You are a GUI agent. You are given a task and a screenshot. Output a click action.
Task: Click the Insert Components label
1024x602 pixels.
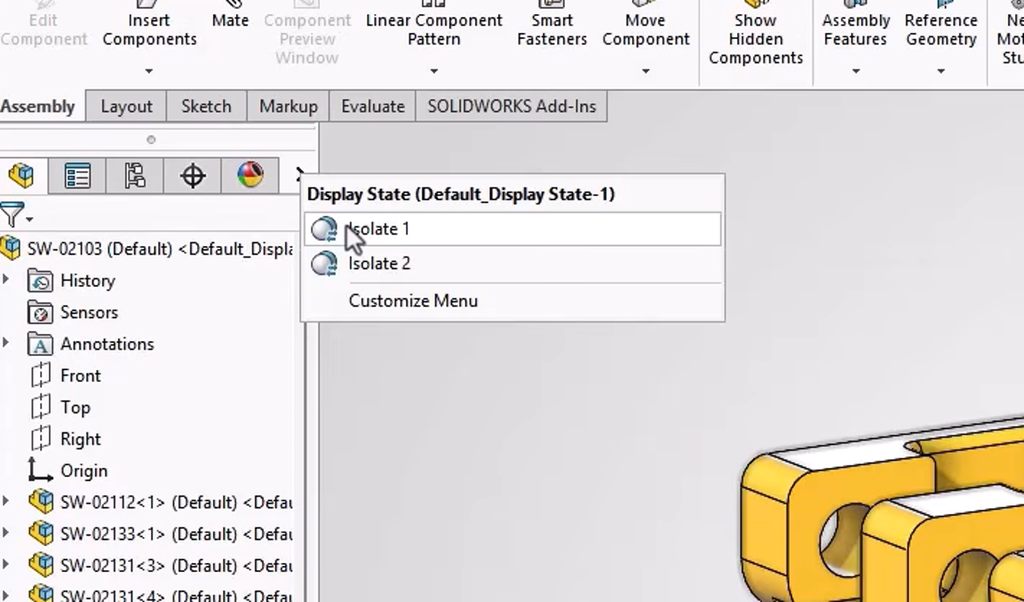(149, 30)
